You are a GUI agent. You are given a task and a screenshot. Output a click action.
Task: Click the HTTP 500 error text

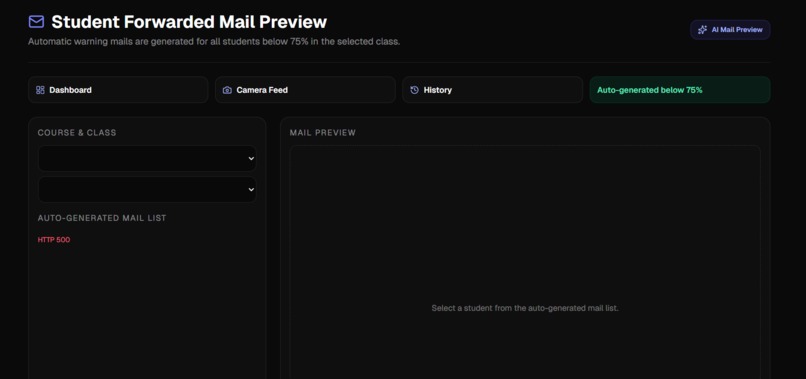pos(54,240)
